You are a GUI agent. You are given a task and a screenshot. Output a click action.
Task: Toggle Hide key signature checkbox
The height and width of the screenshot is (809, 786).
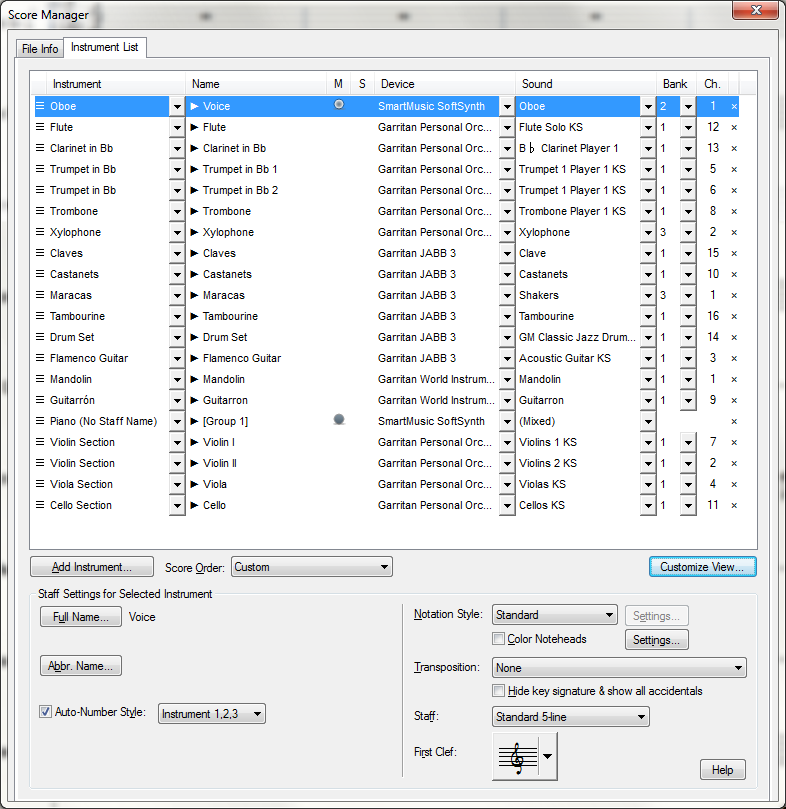(x=499, y=691)
